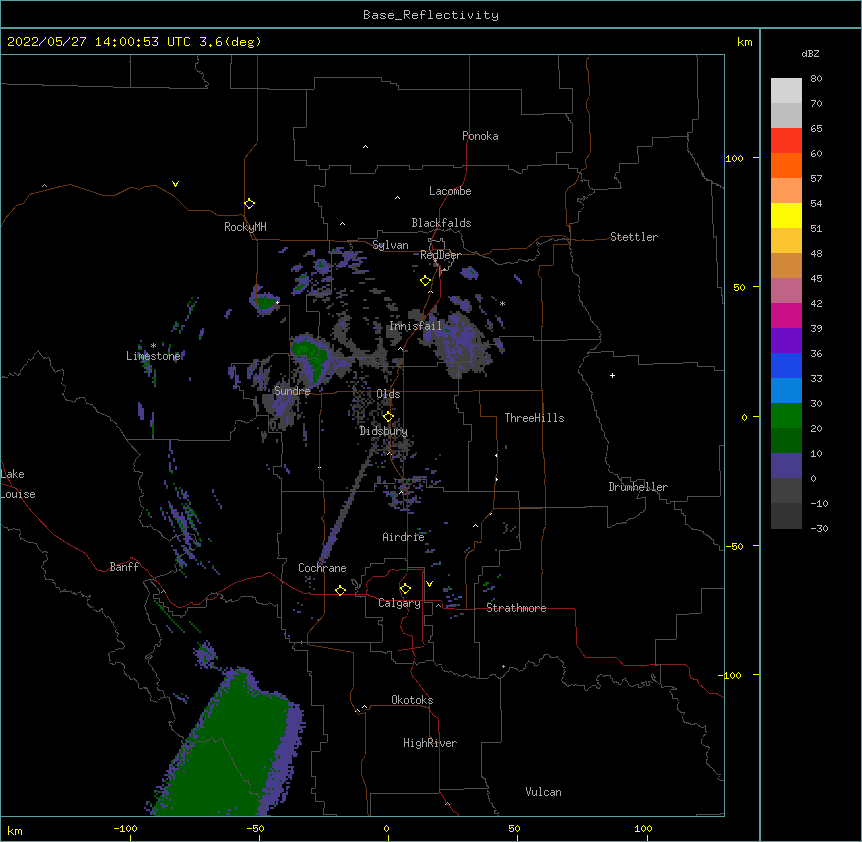Click the RedDeer city label
This screenshot has width=862, height=842.
coord(440,255)
